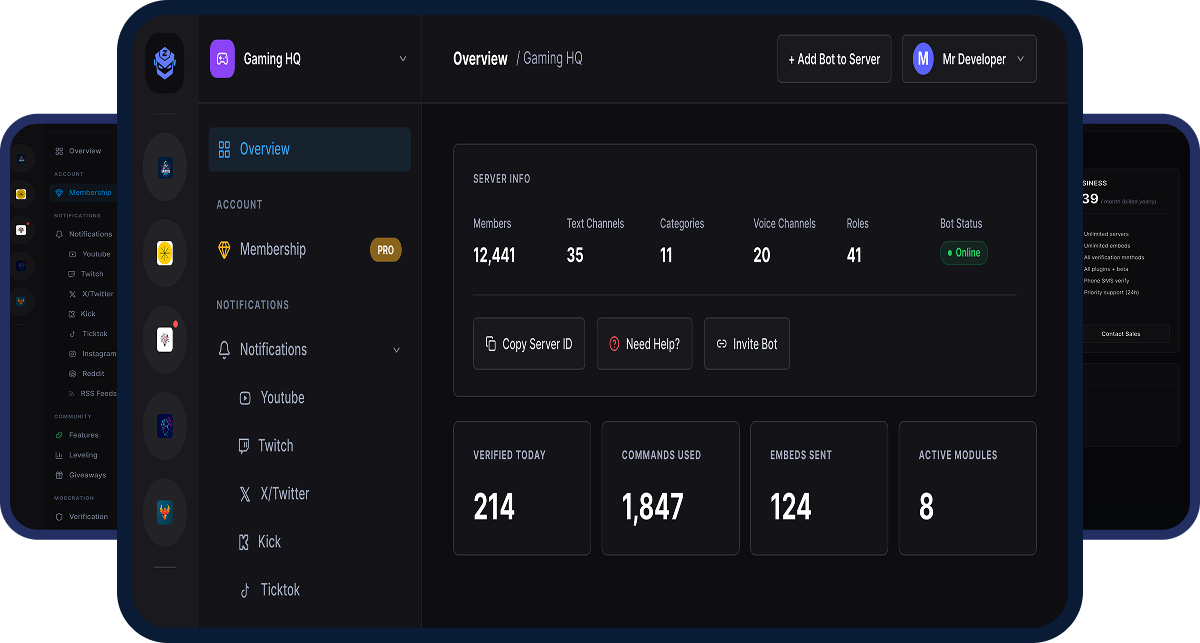Click the Add Bot to Server button
The height and width of the screenshot is (643, 1200).
click(x=834, y=59)
